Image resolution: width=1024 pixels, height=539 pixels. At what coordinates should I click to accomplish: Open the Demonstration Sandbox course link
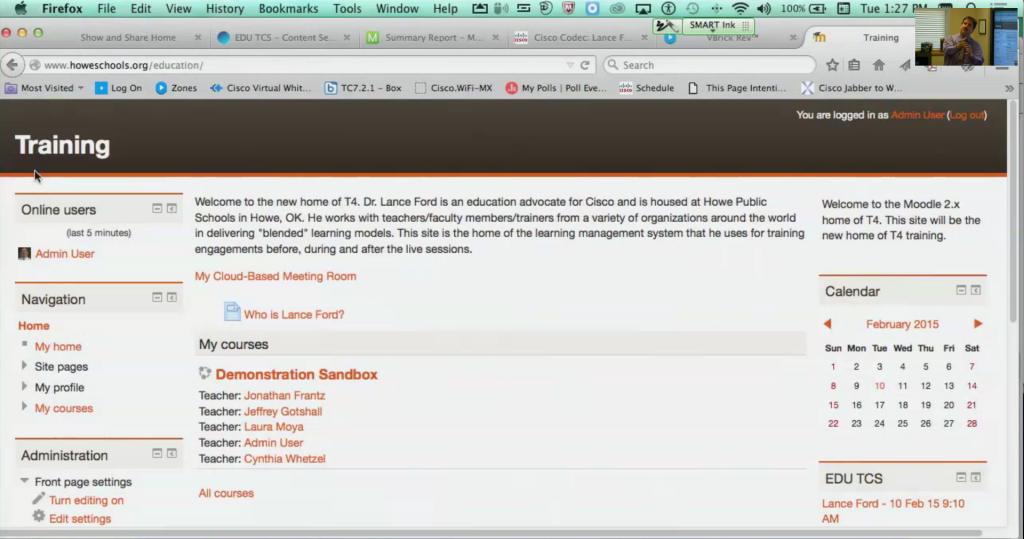tap(296, 375)
